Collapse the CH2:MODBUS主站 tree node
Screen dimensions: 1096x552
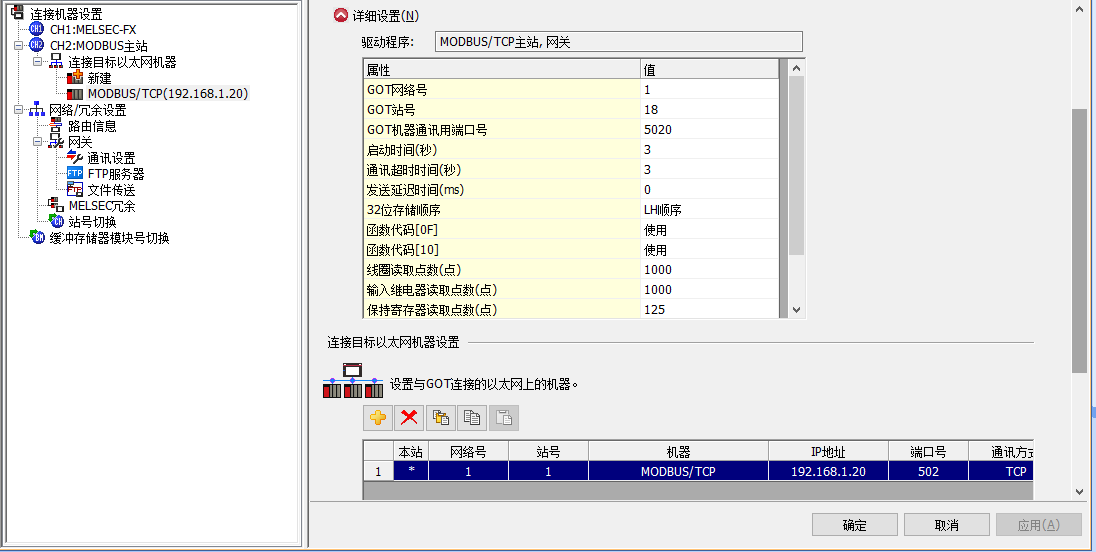[20, 46]
